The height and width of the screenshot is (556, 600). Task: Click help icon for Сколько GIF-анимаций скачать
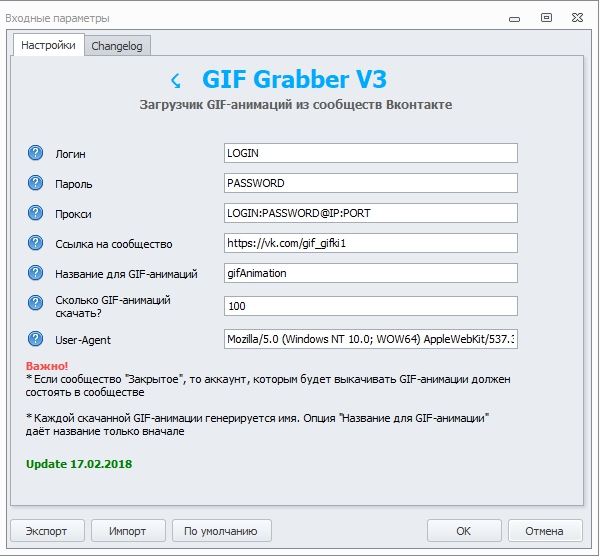(x=36, y=305)
